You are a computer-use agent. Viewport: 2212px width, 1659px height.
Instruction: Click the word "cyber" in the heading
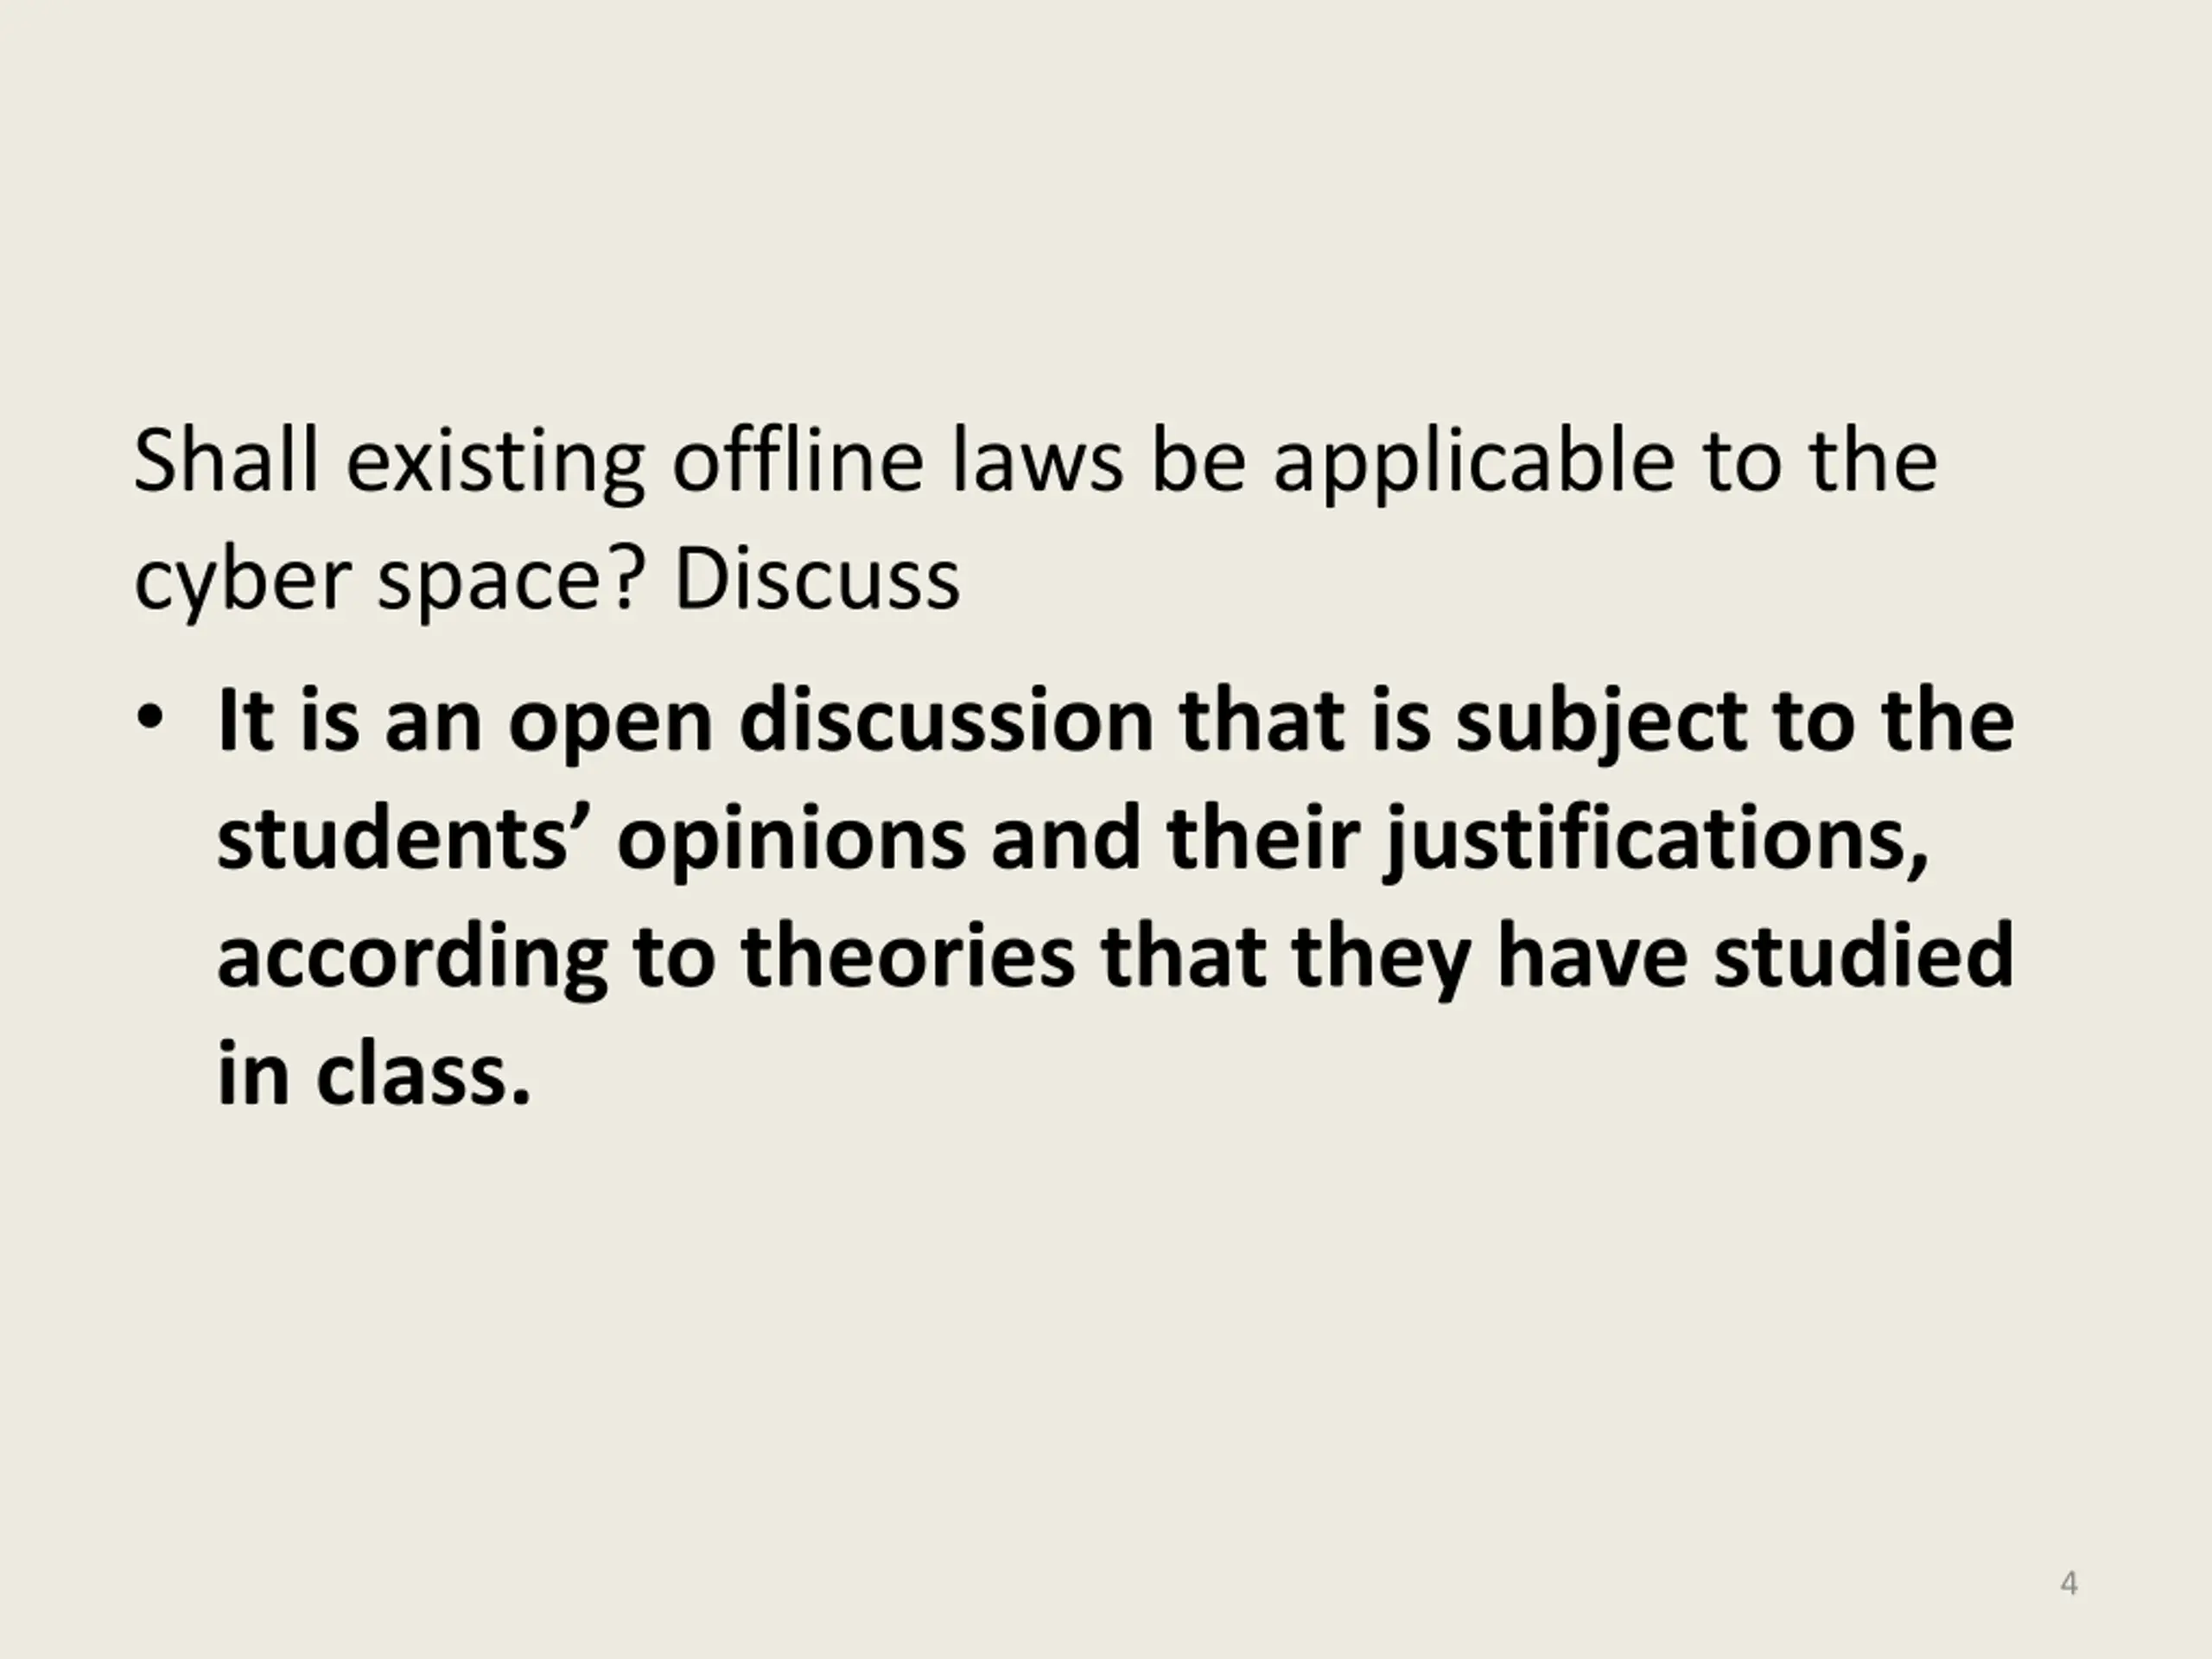[x=240, y=581]
